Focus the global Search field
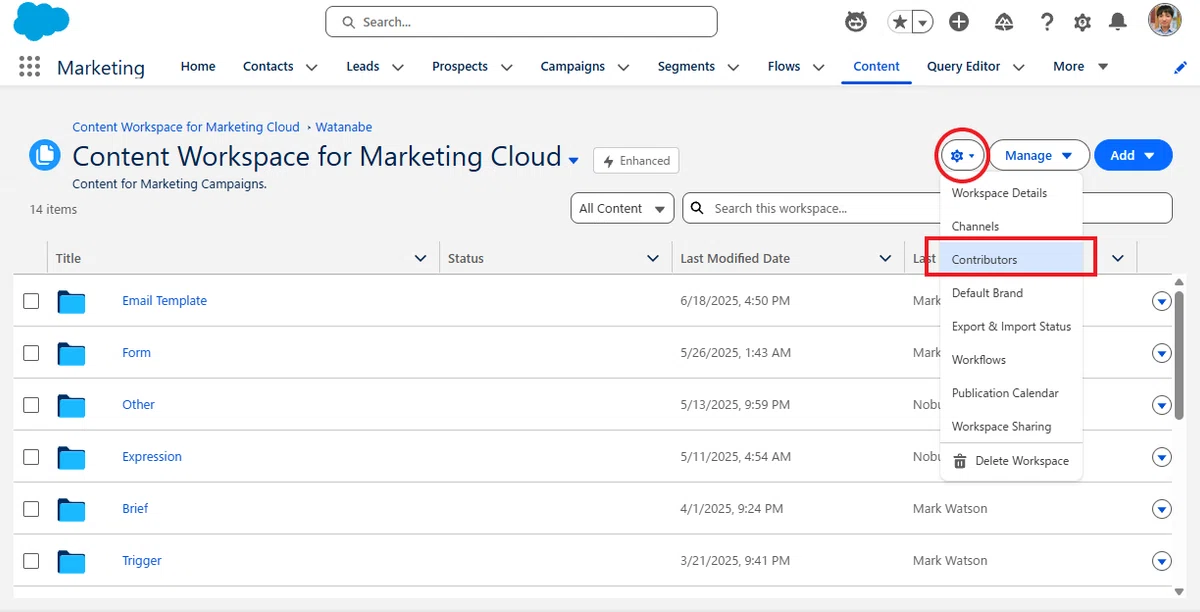The image size is (1200, 612). tap(521, 22)
